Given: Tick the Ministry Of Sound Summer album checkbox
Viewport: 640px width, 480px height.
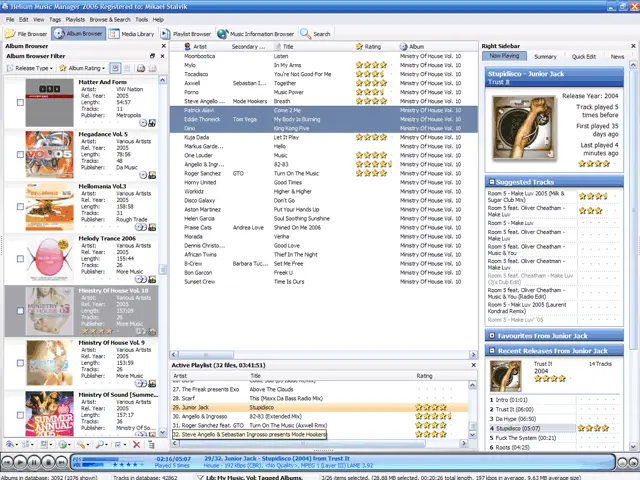Looking at the screenshot, I should click(20, 415).
